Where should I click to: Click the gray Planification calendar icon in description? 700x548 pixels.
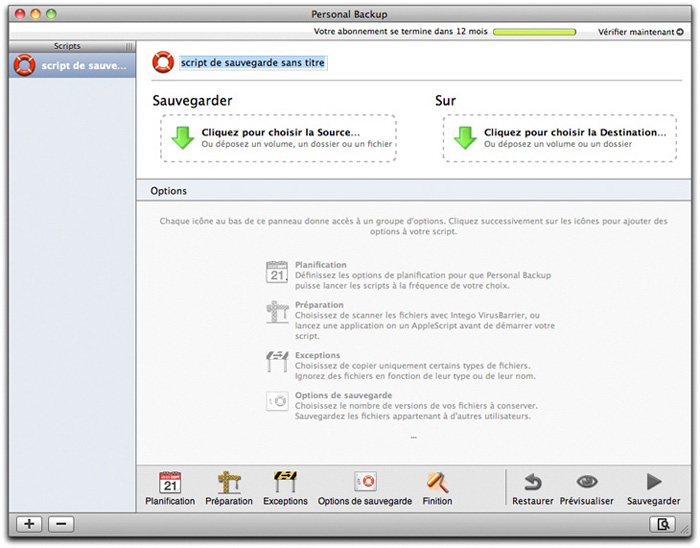click(x=277, y=272)
